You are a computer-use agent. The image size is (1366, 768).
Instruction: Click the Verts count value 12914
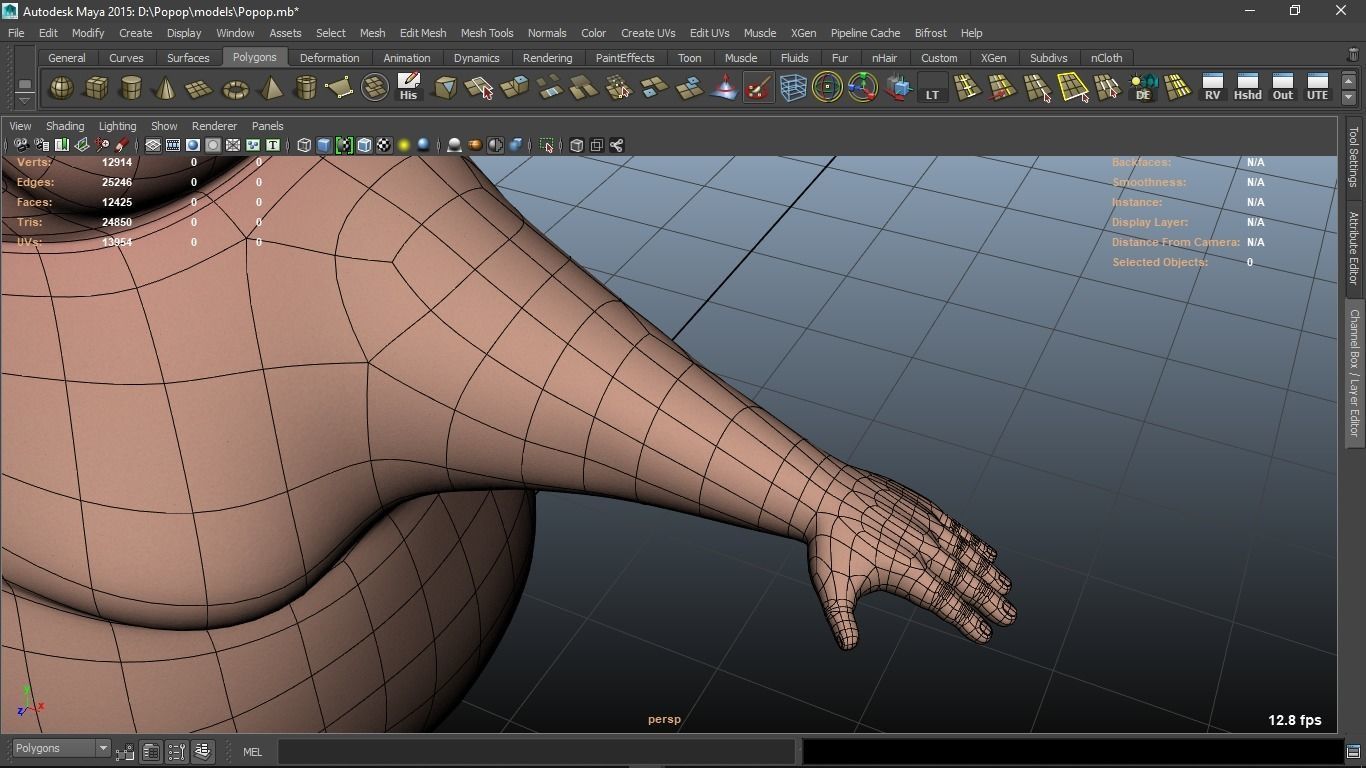[117, 162]
